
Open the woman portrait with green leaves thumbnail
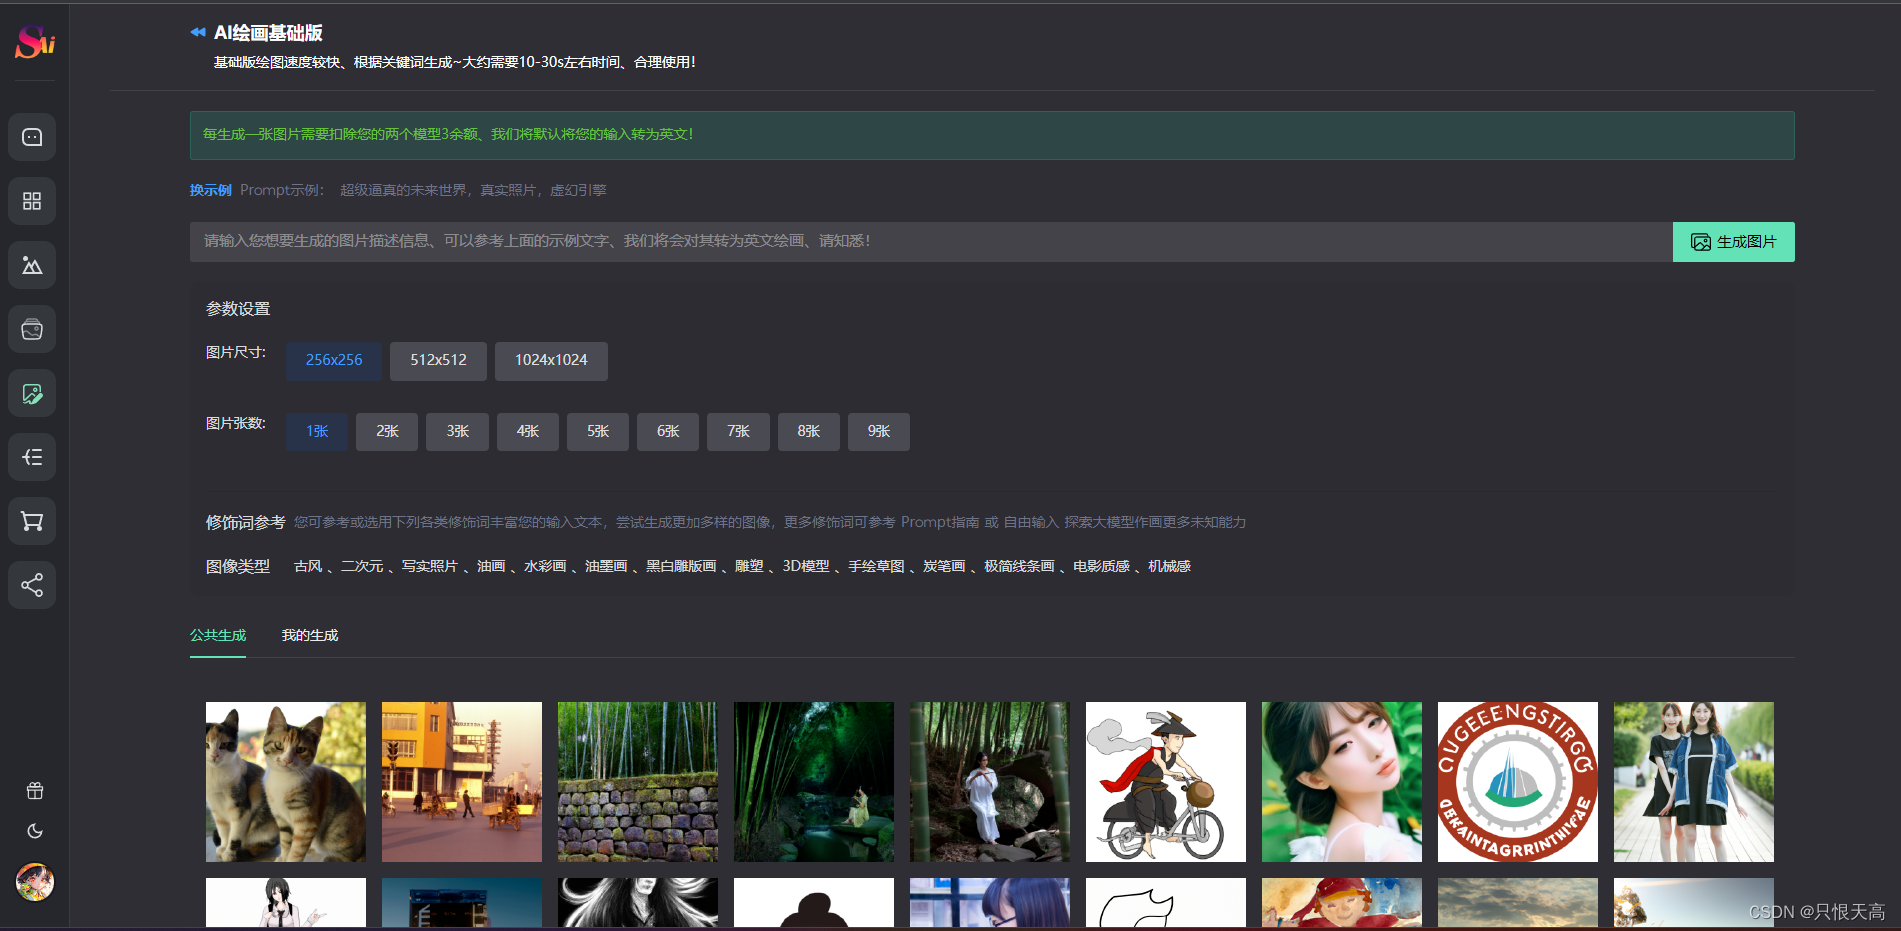1342,782
